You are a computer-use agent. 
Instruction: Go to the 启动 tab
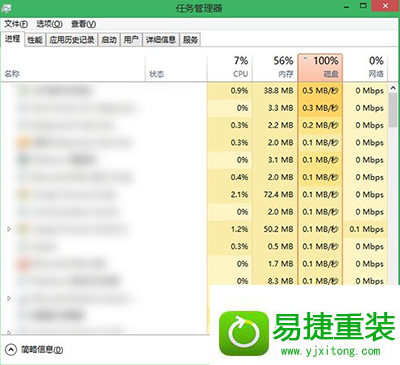(x=109, y=40)
